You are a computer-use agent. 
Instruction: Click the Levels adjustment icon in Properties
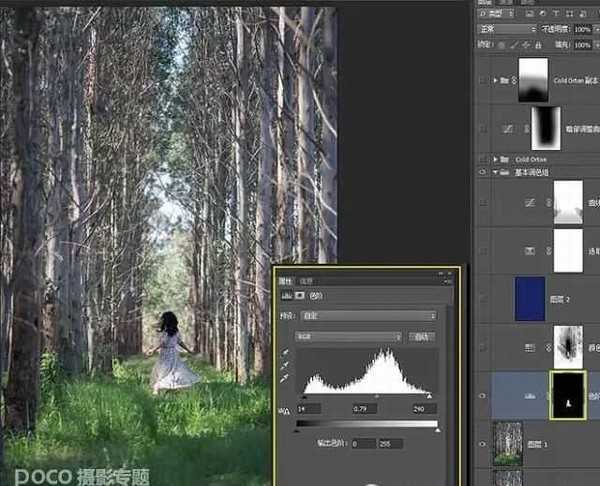point(287,296)
